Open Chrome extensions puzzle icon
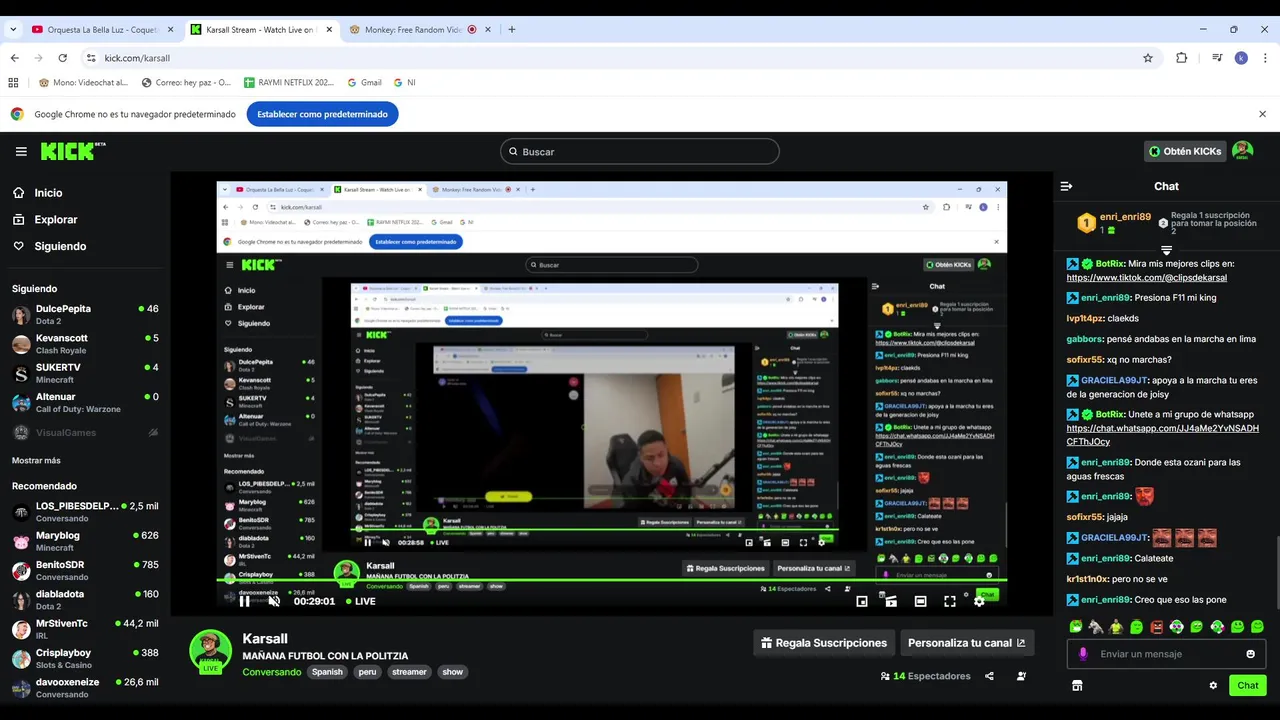The image size is (1280, 720). click(x=1181, y=58)
